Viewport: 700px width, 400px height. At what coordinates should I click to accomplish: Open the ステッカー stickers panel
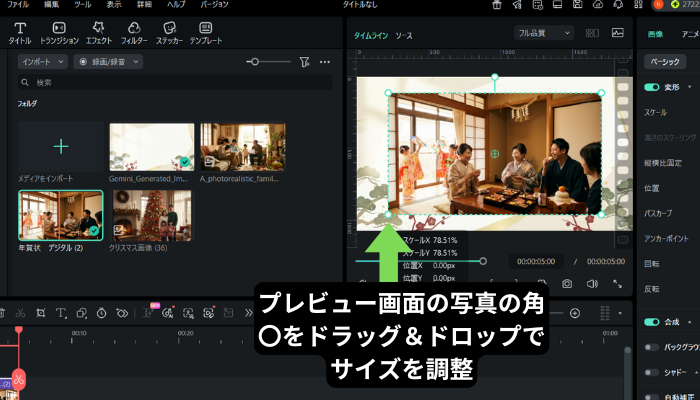point(169,33)
